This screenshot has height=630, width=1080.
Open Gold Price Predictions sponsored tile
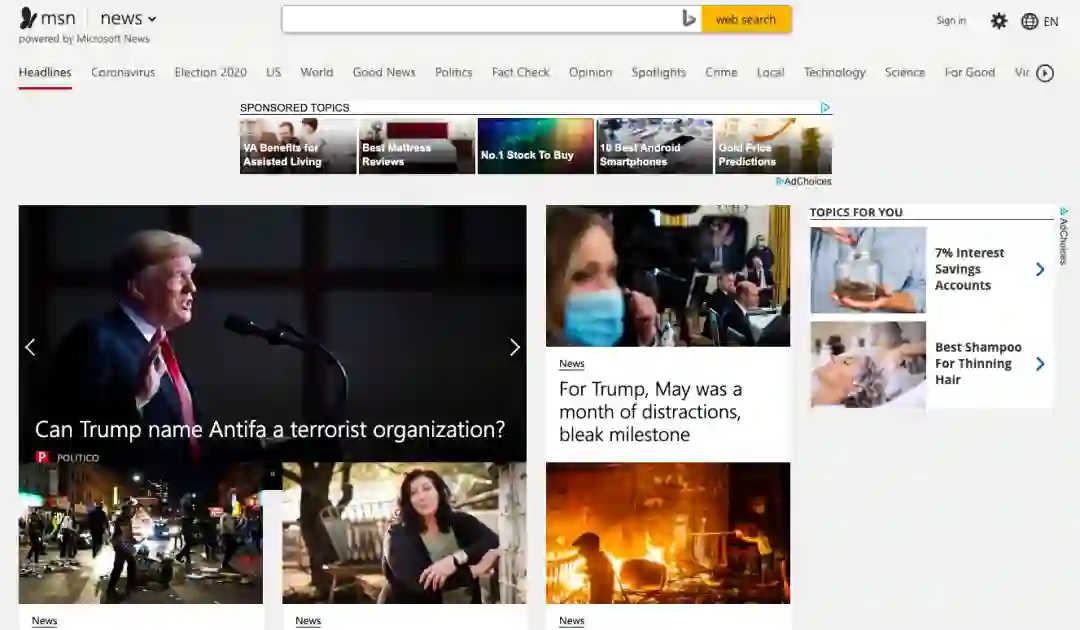(773, 146)
